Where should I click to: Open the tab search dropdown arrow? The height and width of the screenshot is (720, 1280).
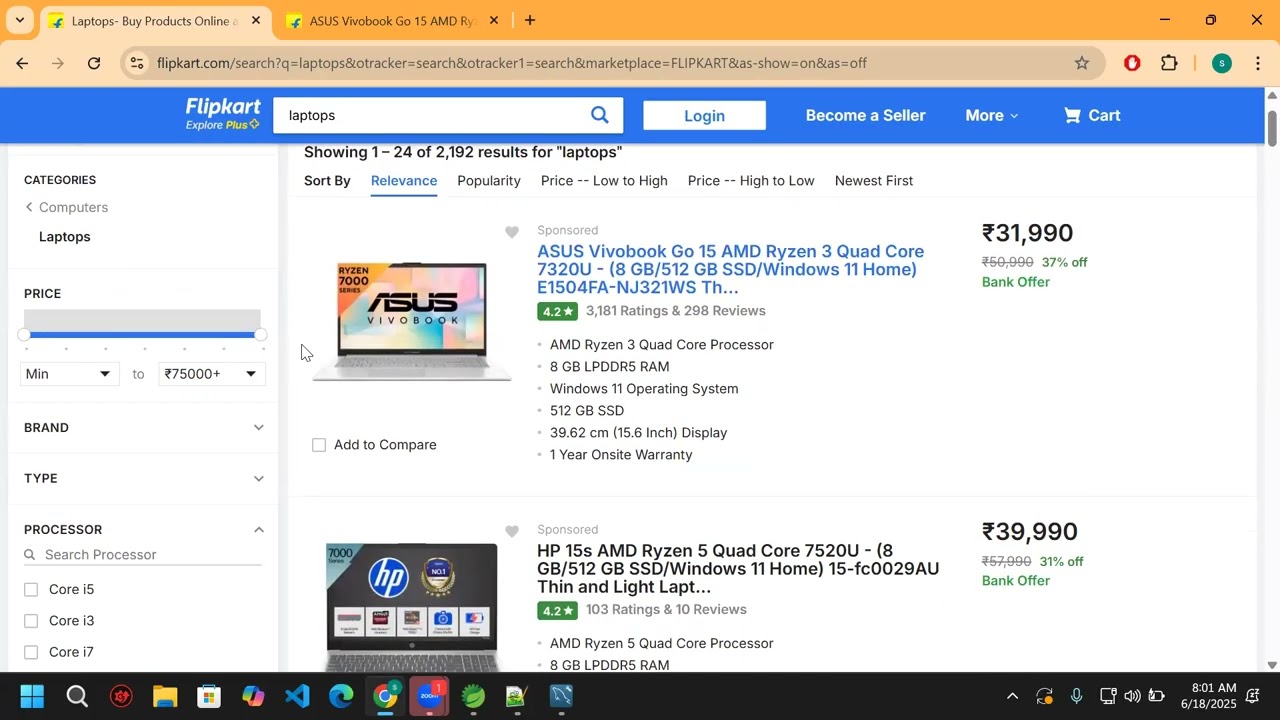click(19, 20)
